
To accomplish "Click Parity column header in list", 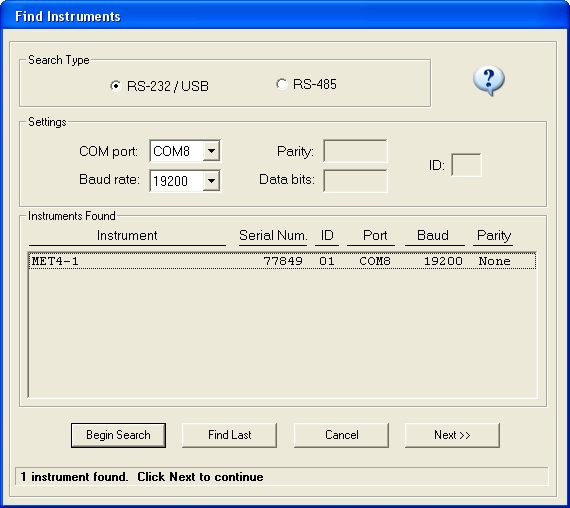I will pos(494,236).
